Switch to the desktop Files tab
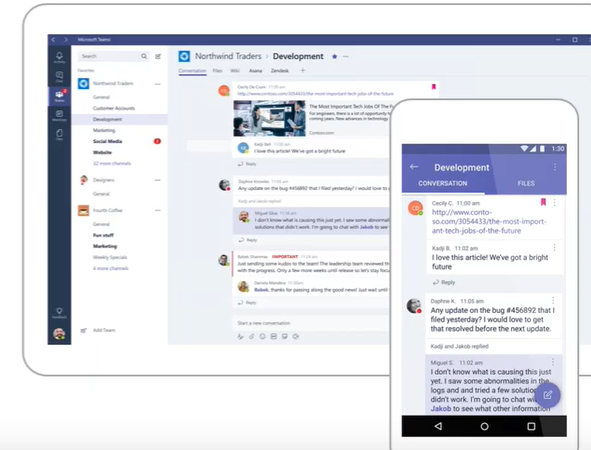 click(217, 70)
